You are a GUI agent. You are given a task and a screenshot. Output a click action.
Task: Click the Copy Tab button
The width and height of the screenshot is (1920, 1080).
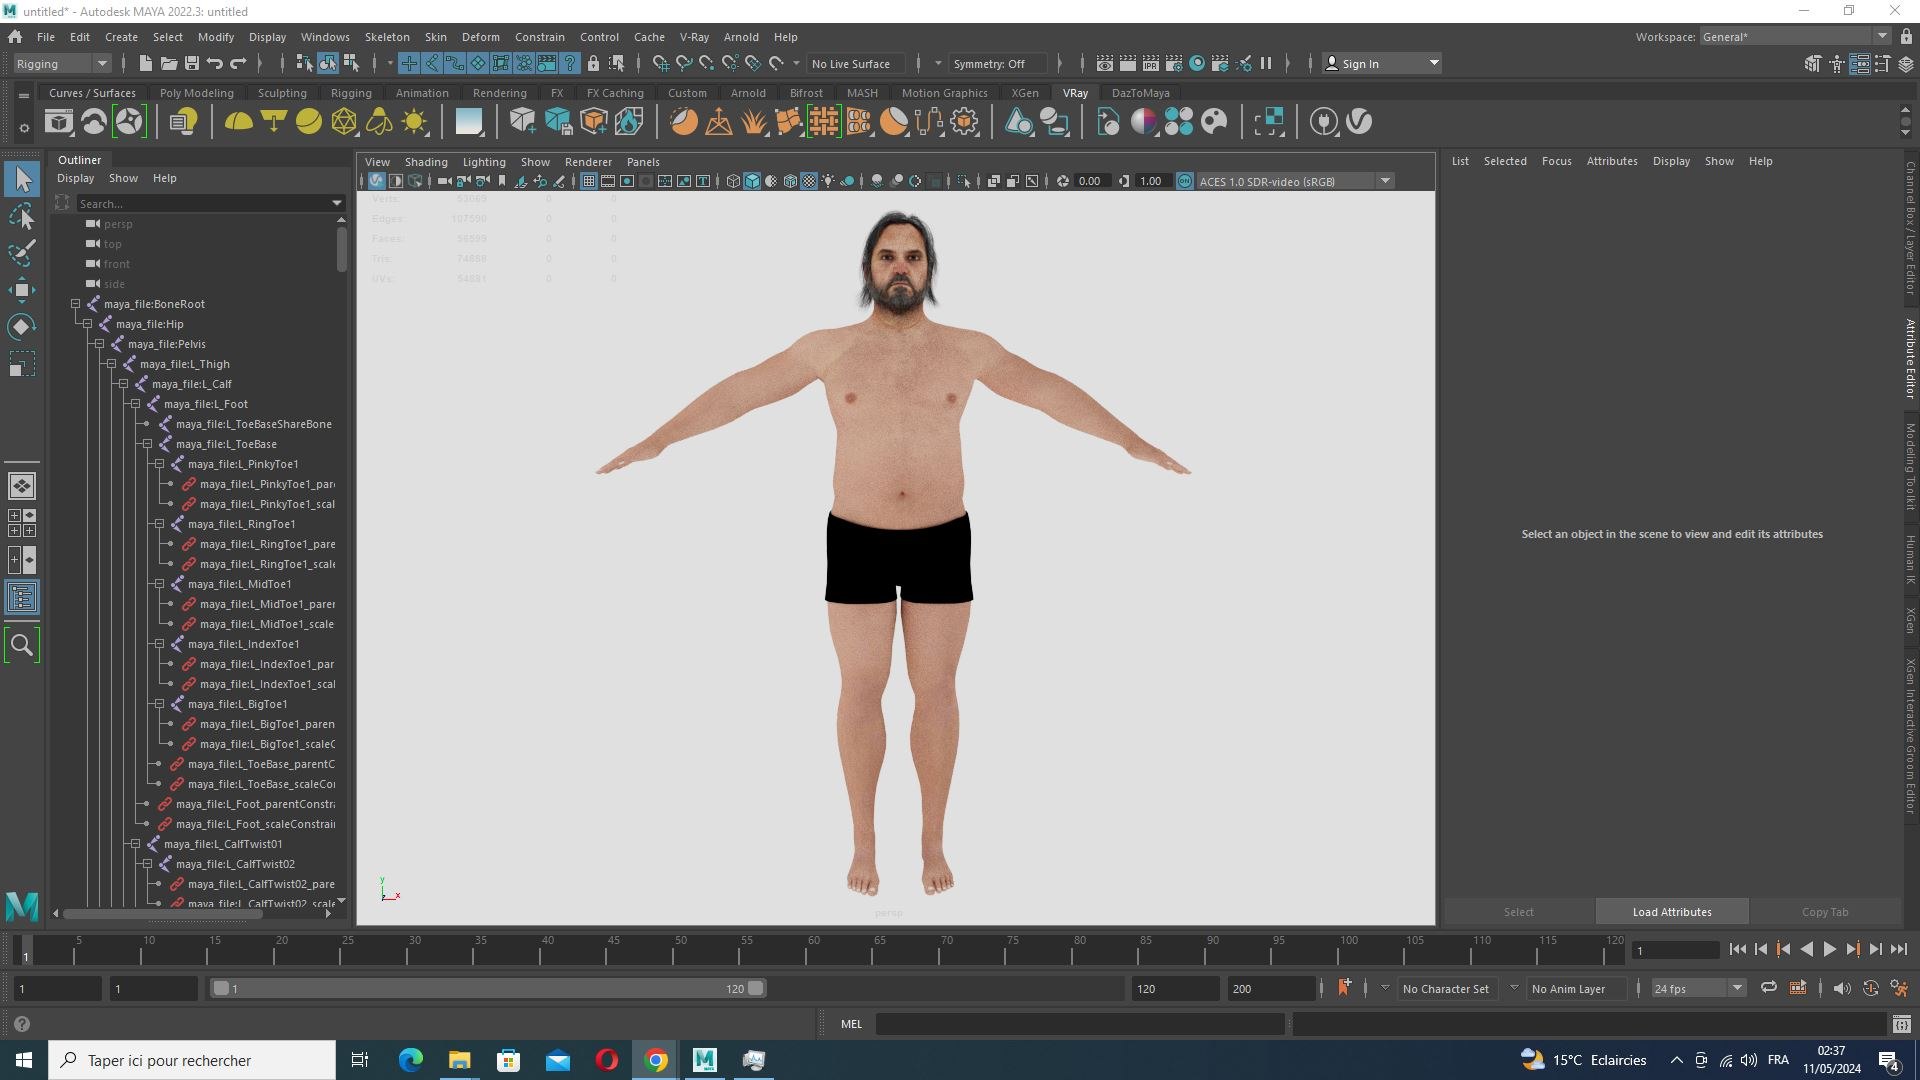pos(1825,912)
